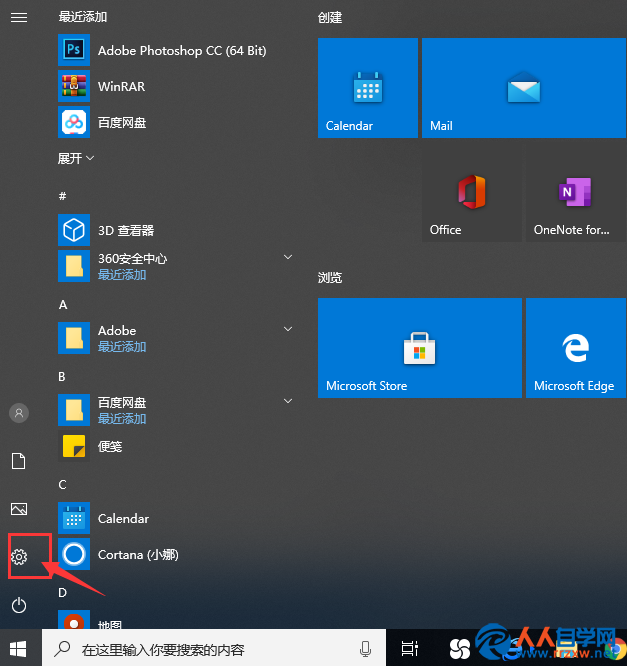Open the Microsoft Store tile
627x666 pixels.
(x=420, y=348)
